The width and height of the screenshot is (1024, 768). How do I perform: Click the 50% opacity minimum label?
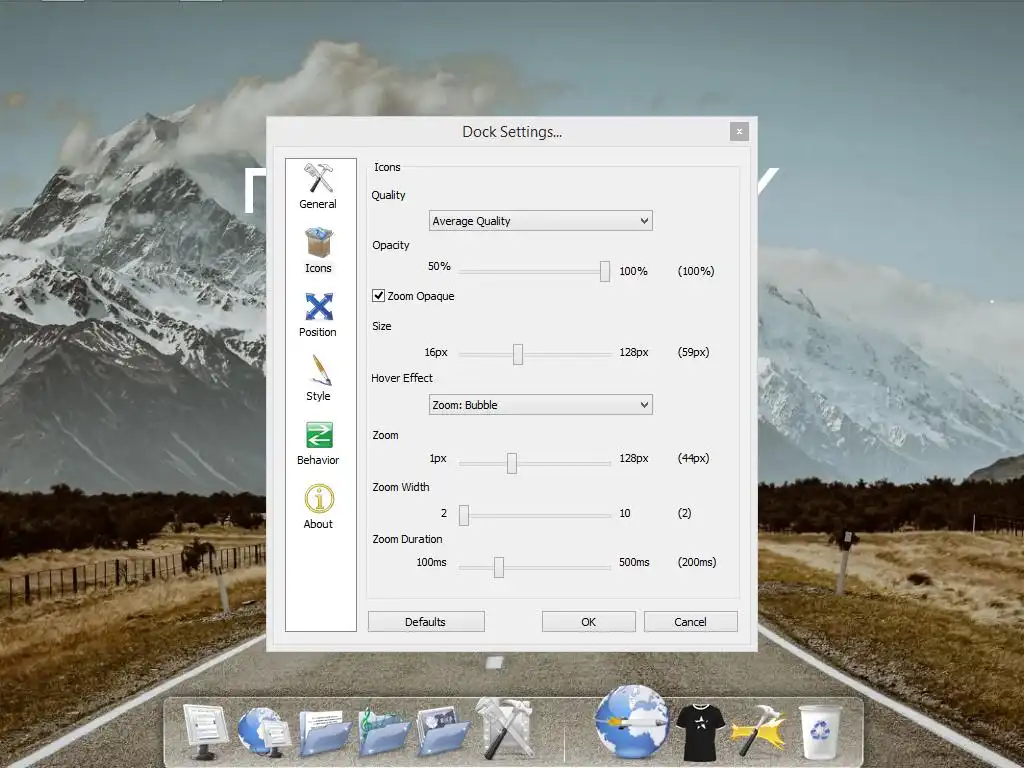pyautogui.click(x=440, y=266)
